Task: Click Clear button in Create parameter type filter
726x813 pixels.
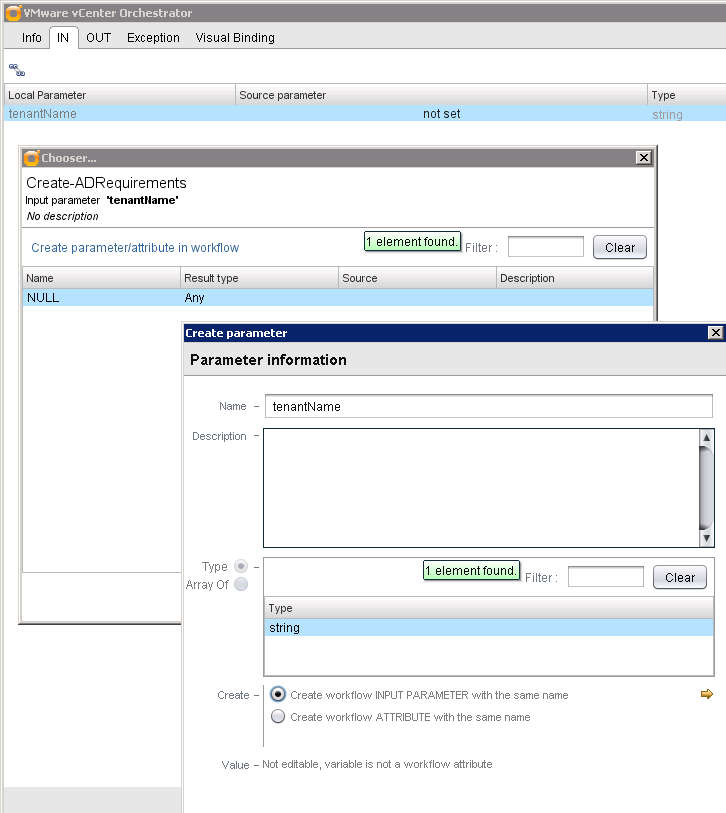Action: (x=679, y=577)
